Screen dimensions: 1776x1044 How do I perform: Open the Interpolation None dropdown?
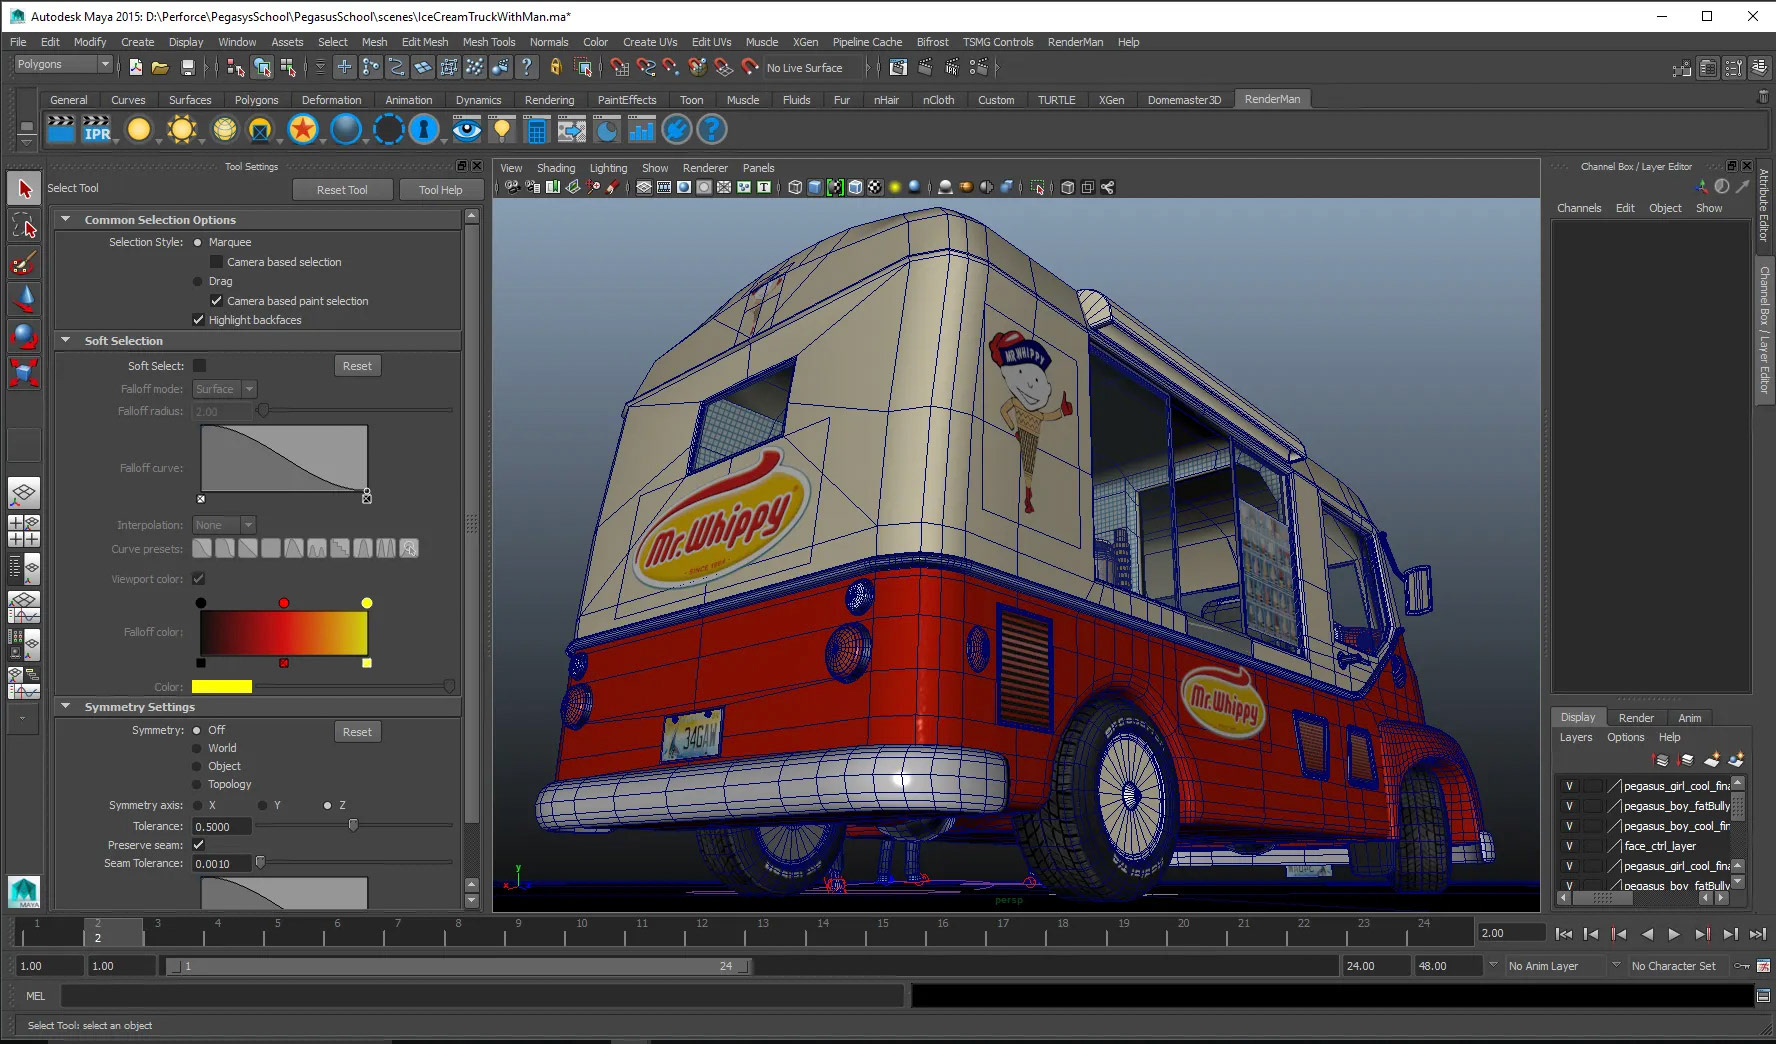(225, 525)
